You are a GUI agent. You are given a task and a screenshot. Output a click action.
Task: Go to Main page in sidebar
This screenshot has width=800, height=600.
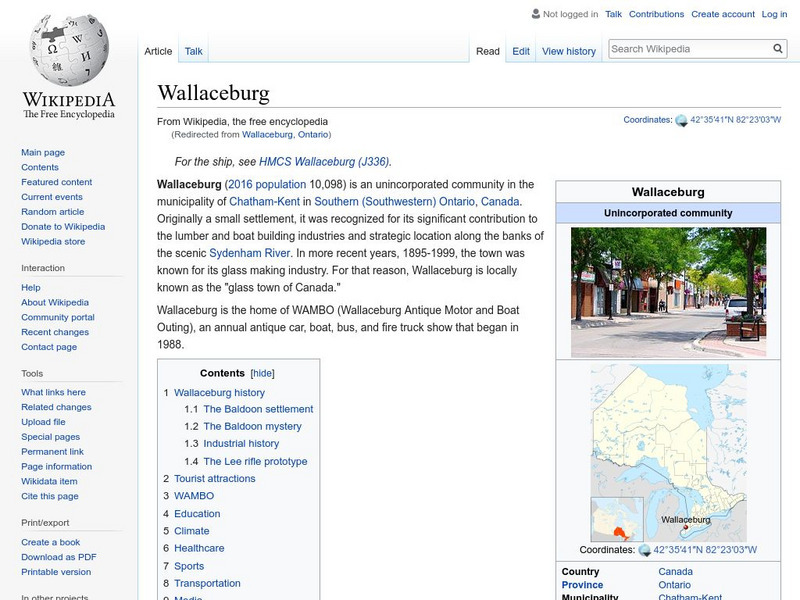pyautogui.click(x=43, y=152)
